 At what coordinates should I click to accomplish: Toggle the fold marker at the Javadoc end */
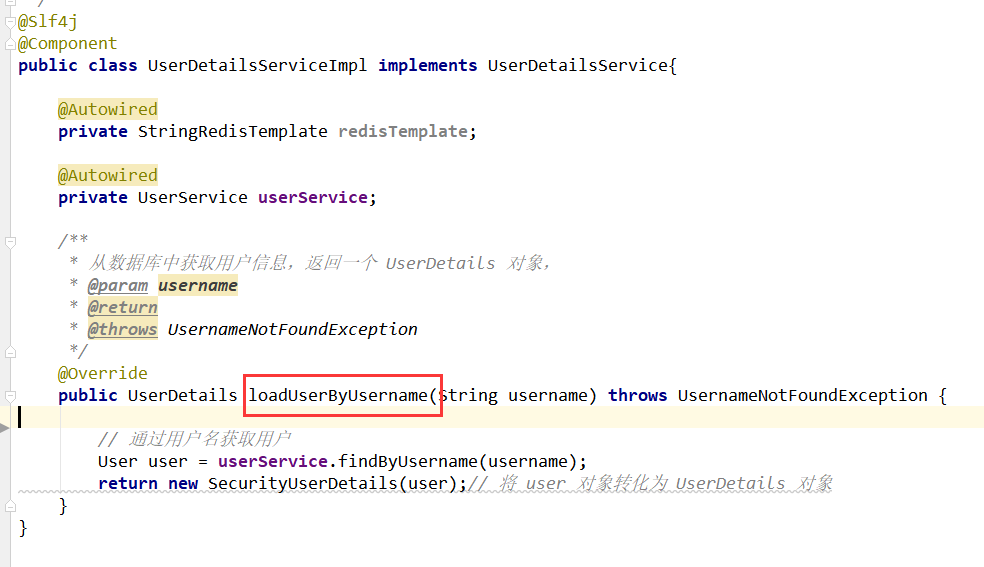click(x=10, y=352)
